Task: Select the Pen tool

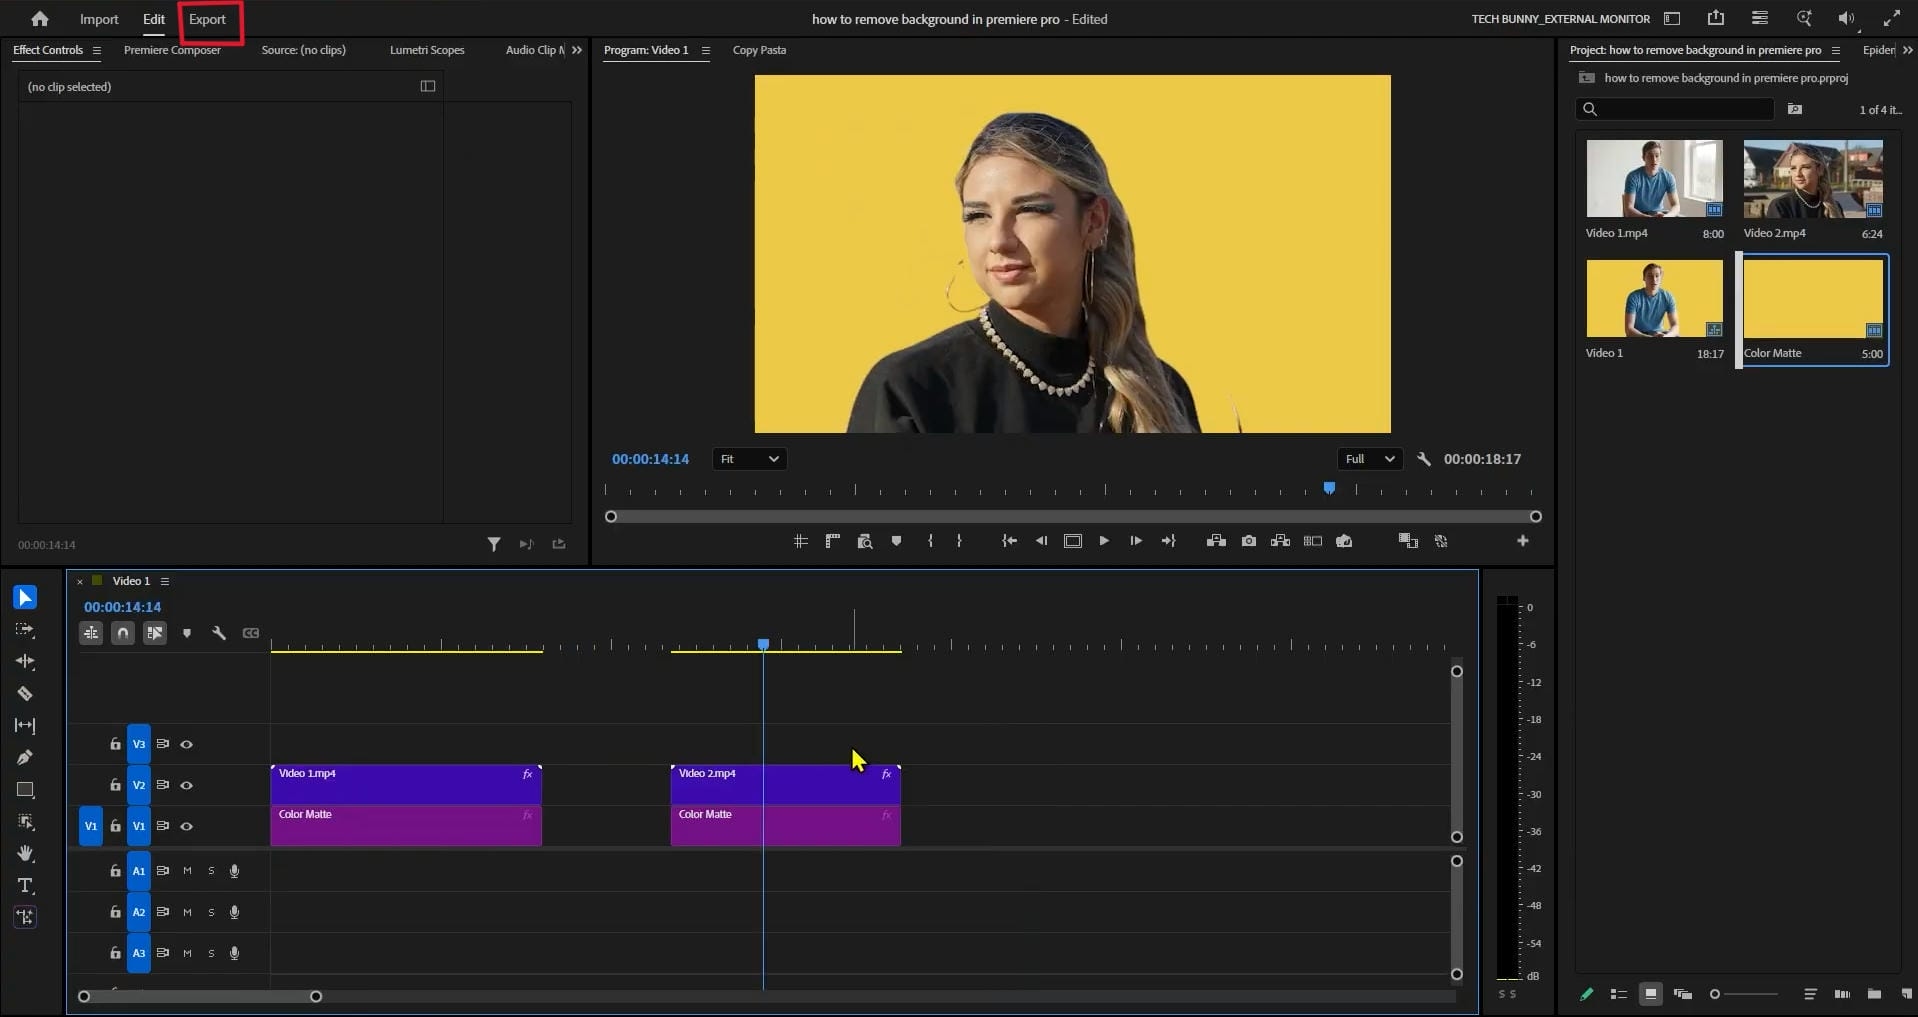Action: click(x=25, y=757)
